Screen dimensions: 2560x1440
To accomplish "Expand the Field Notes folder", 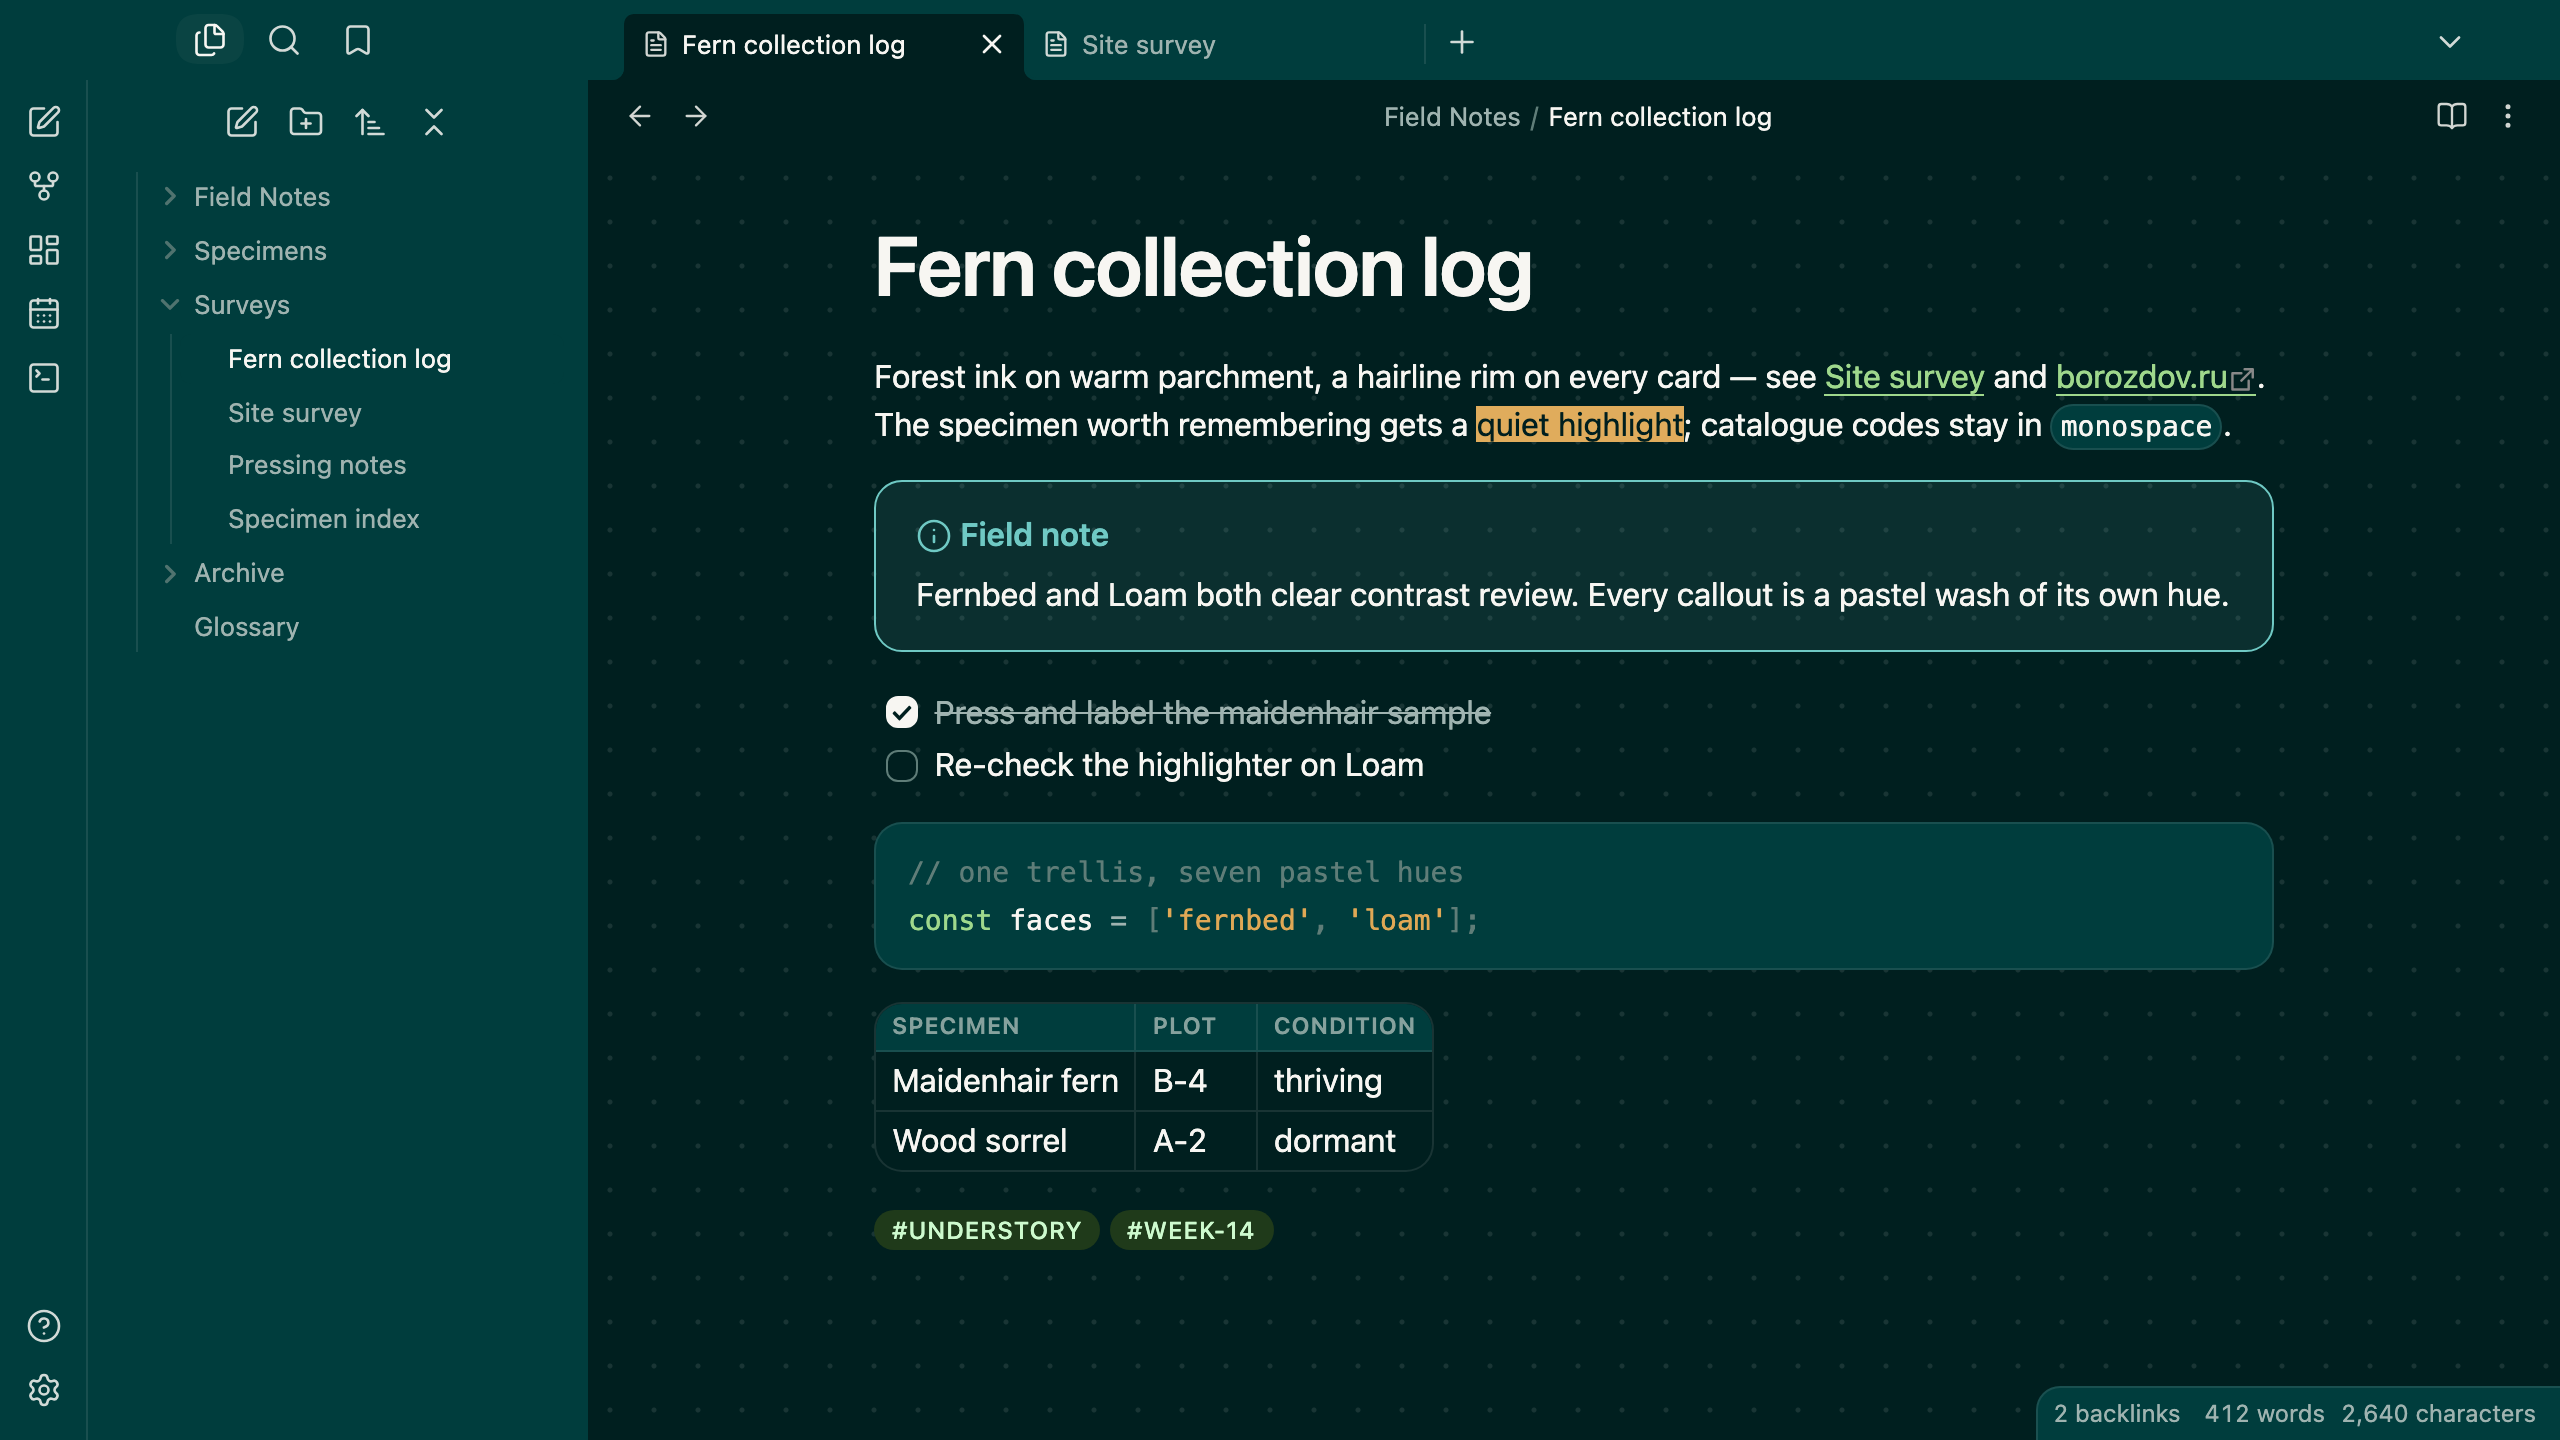I will tap(170, 197).
